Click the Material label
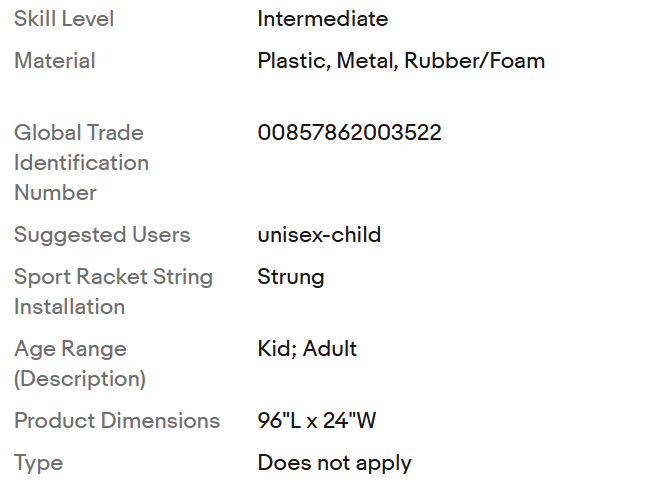This screenshot has height=496, width=659. (55, 61)
